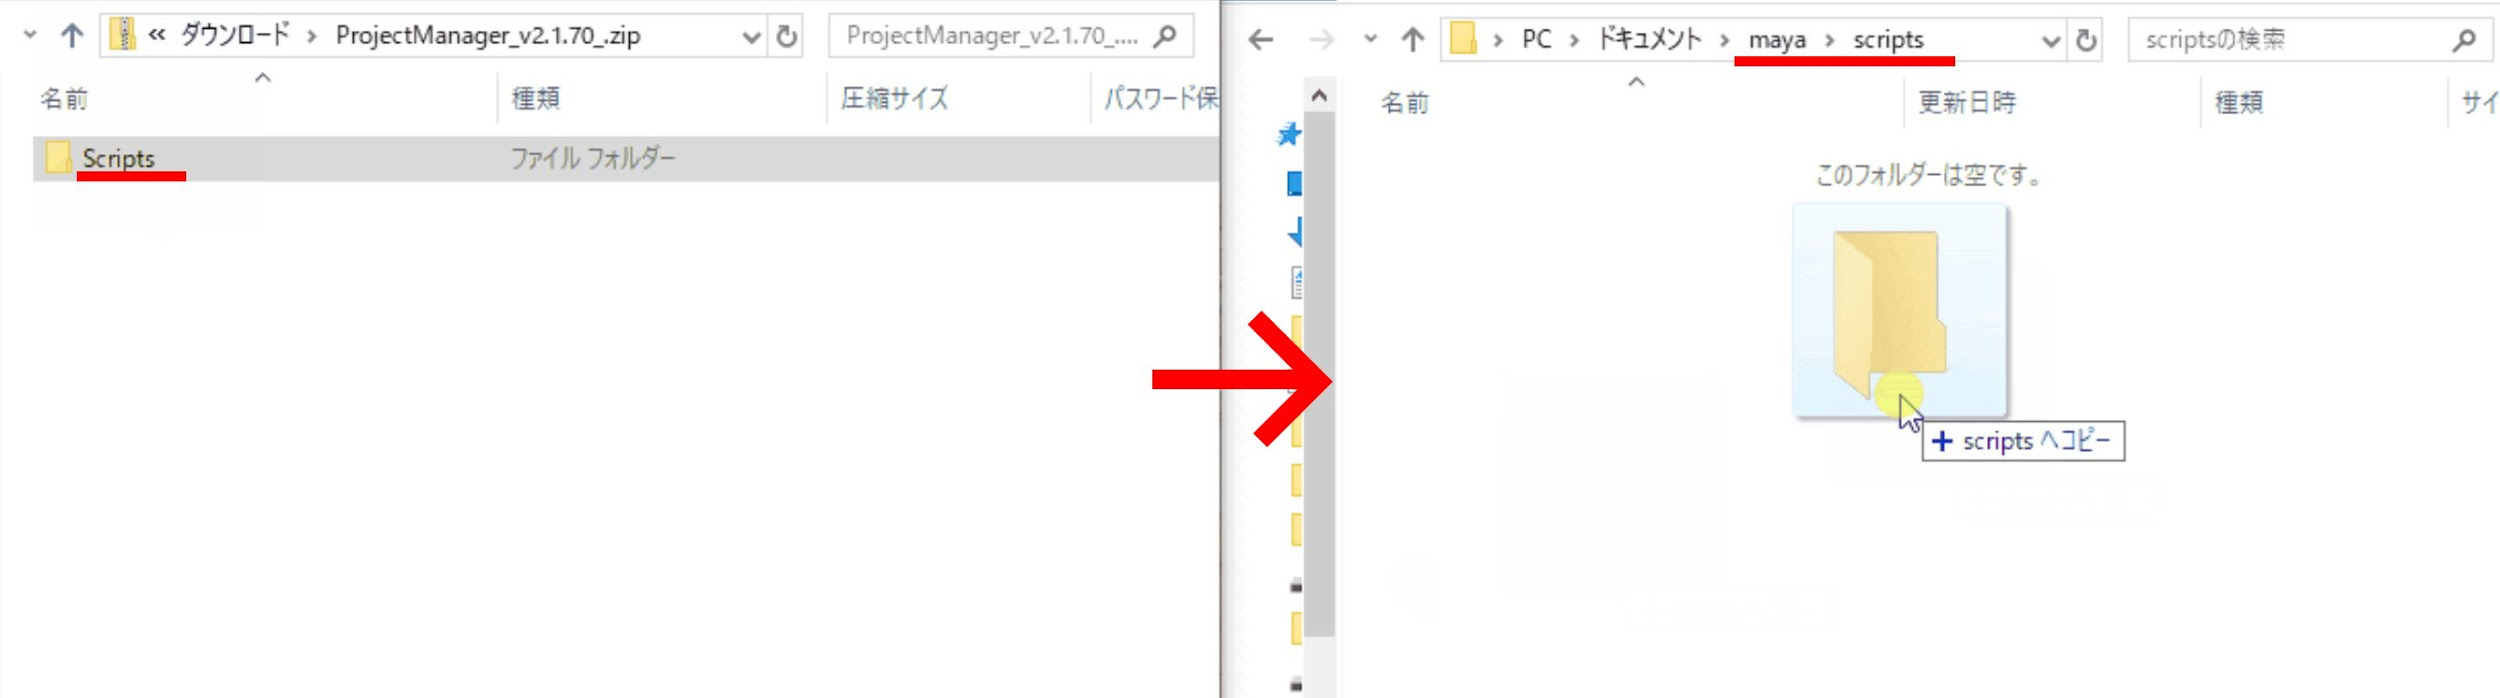Image resolution: width=2500 pixels, height=698 pixels.
Task: Refresh the ProjectManager zip folder view
Action: pyautogui.click(x=787, y=37)
